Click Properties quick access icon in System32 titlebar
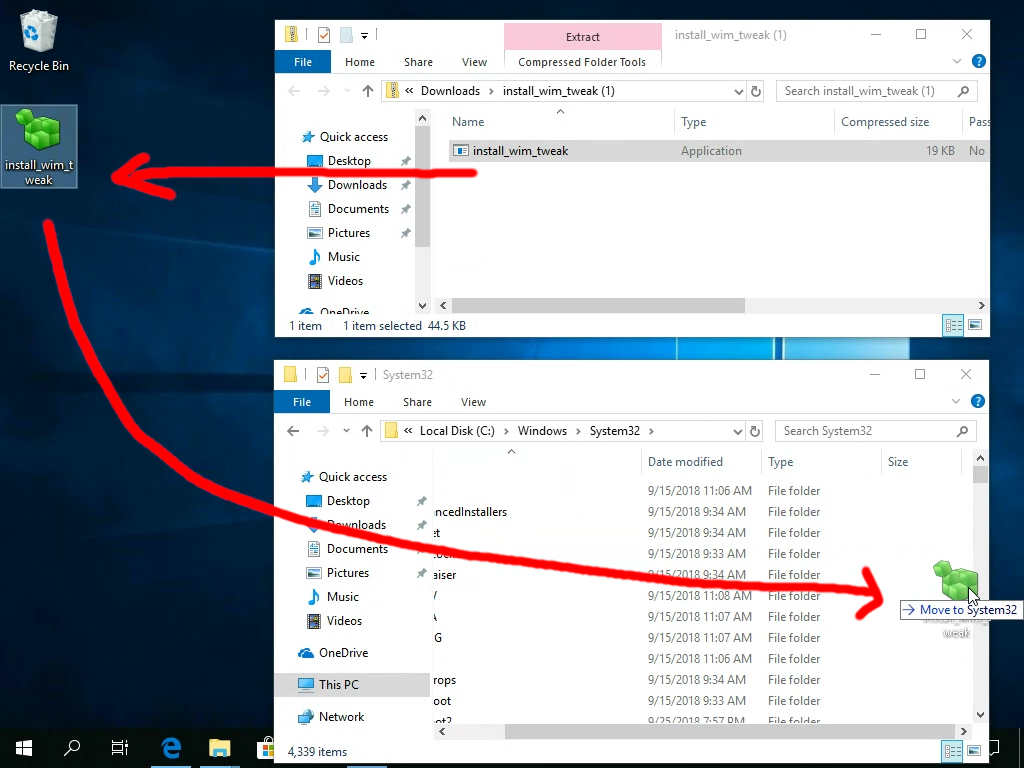The image size is (1024, 768). (x=323, y=375)
